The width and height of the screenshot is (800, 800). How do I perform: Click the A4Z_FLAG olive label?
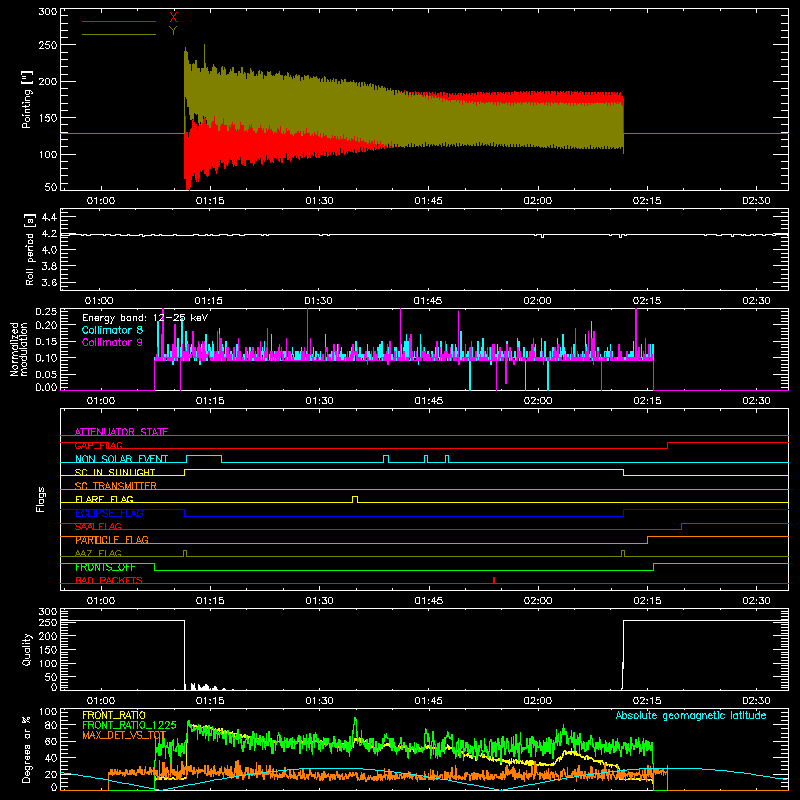[x=98, y=553]
